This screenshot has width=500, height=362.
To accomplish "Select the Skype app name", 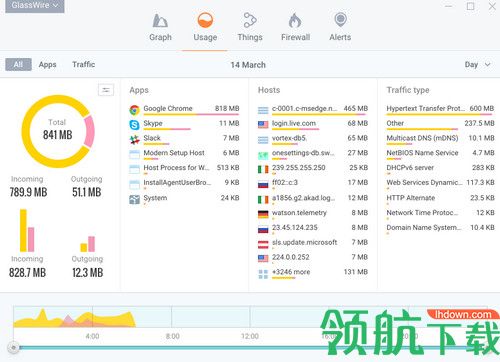I will [153, 123].
